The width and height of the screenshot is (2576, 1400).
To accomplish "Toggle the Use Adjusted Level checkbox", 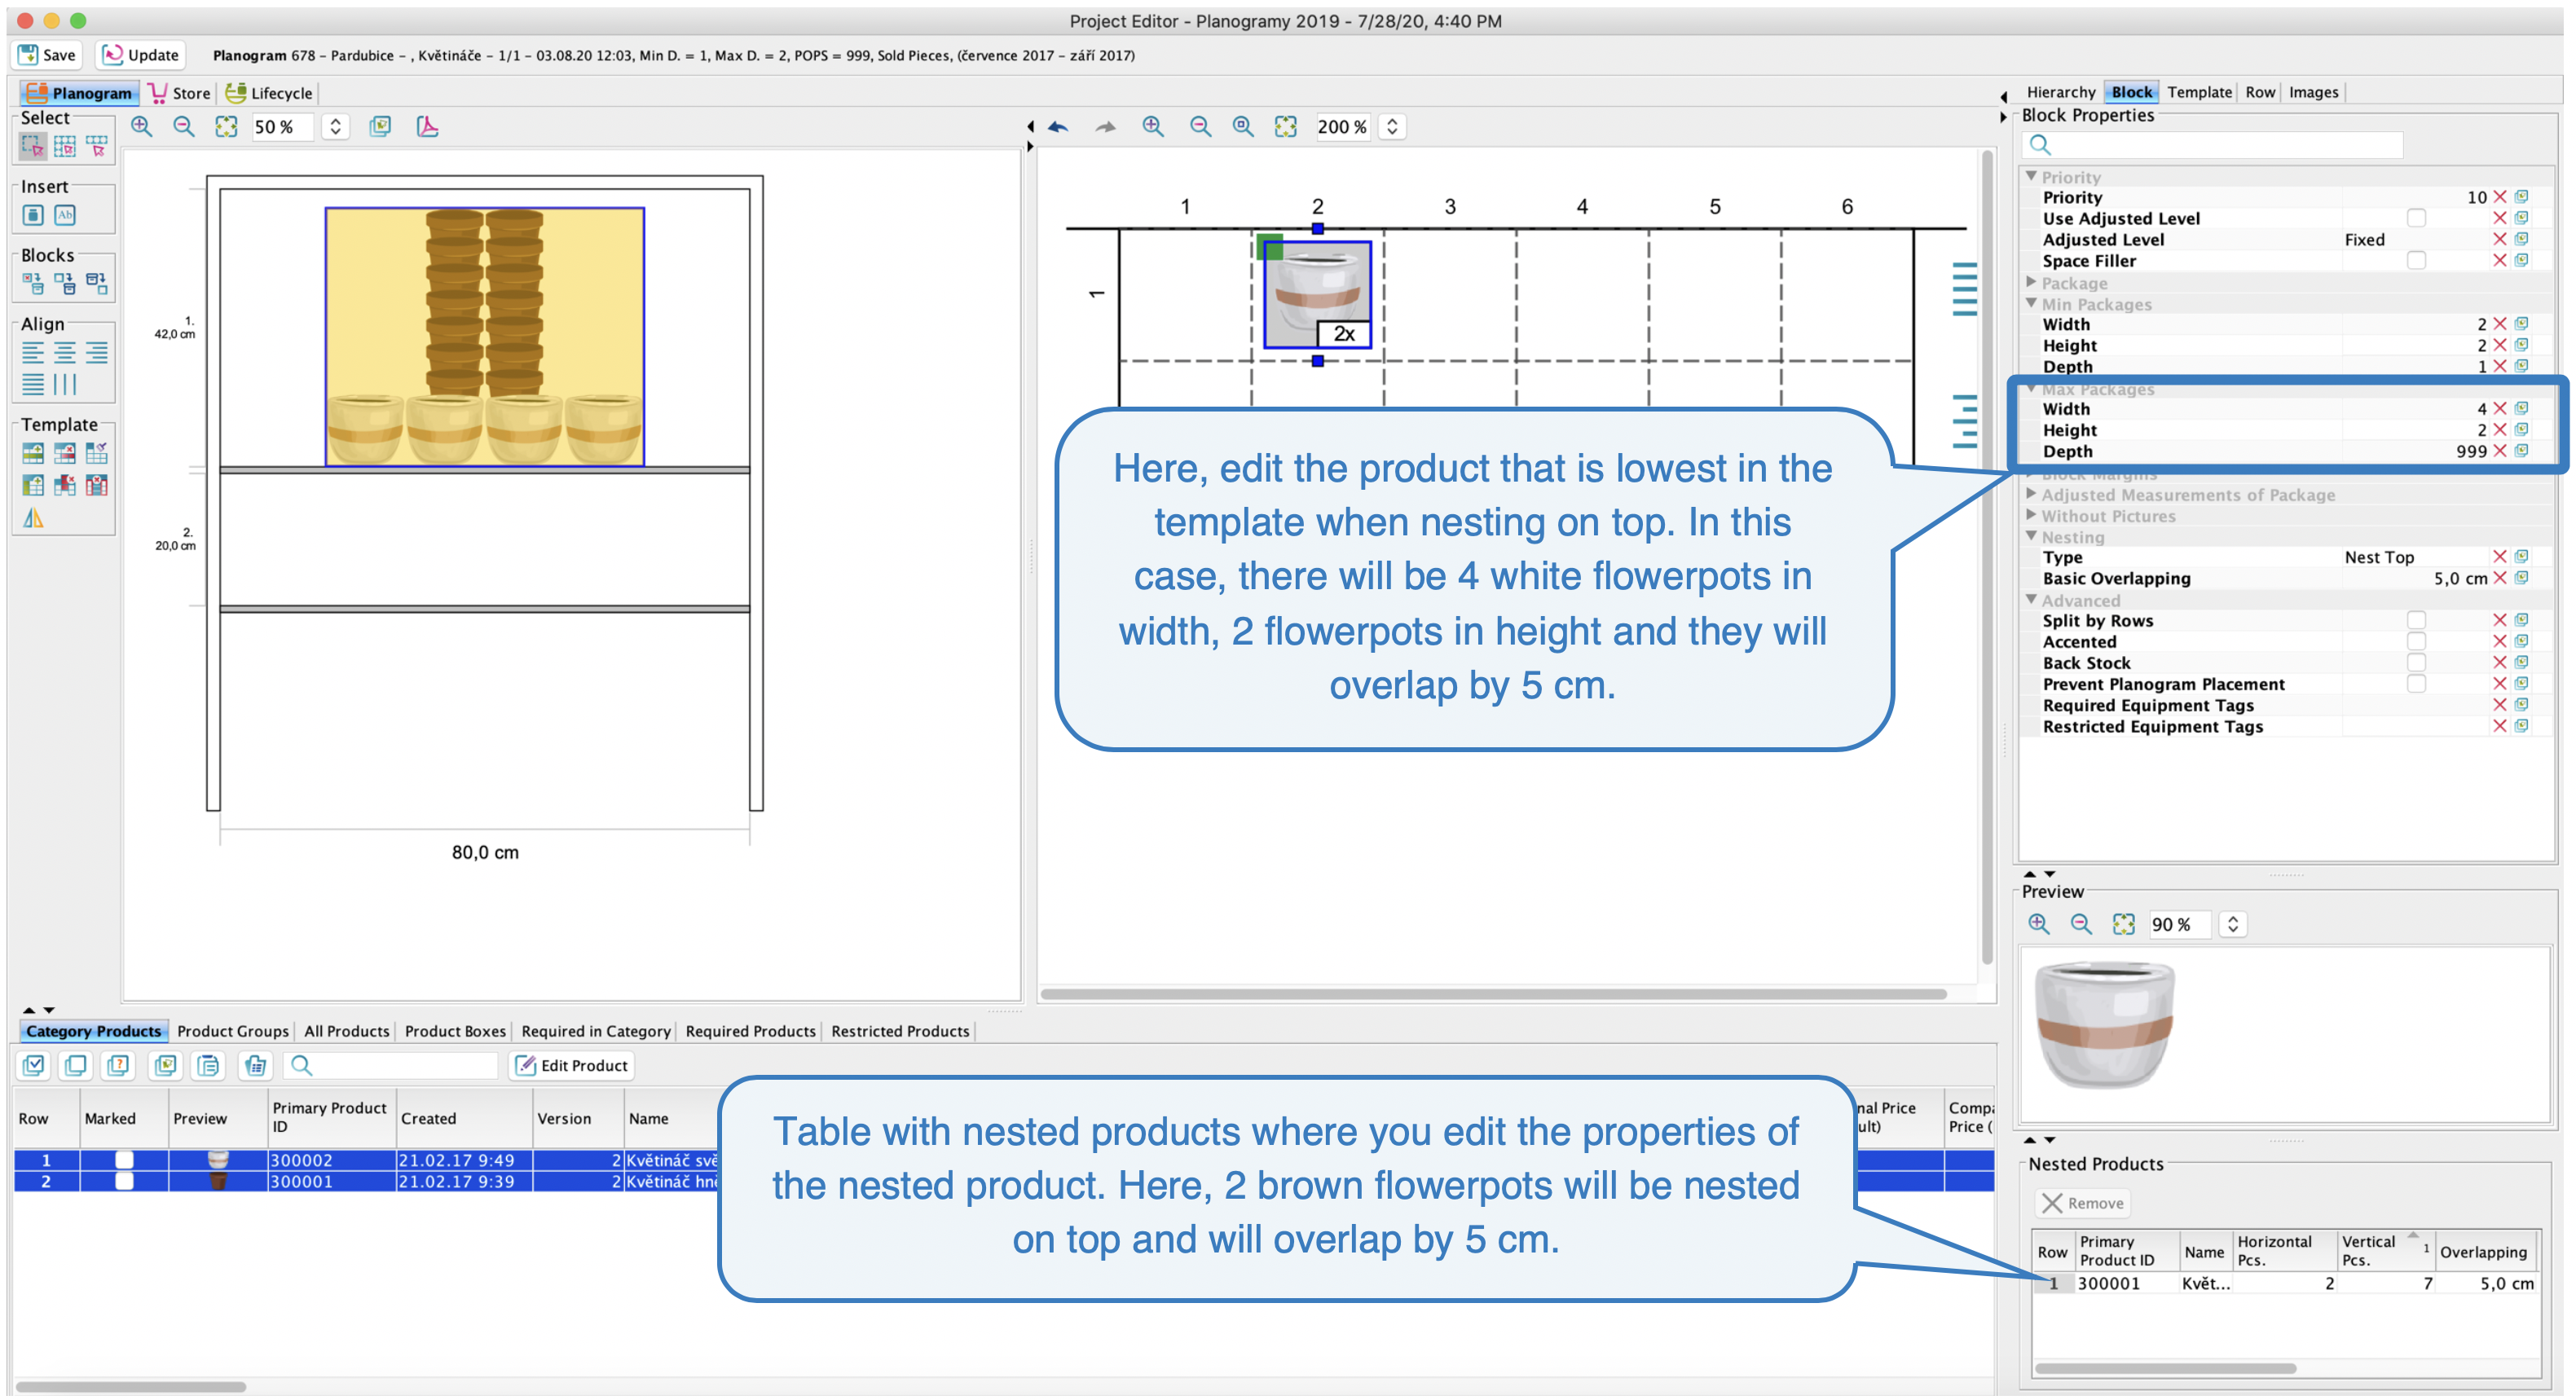I will (x=2416, y=218).
